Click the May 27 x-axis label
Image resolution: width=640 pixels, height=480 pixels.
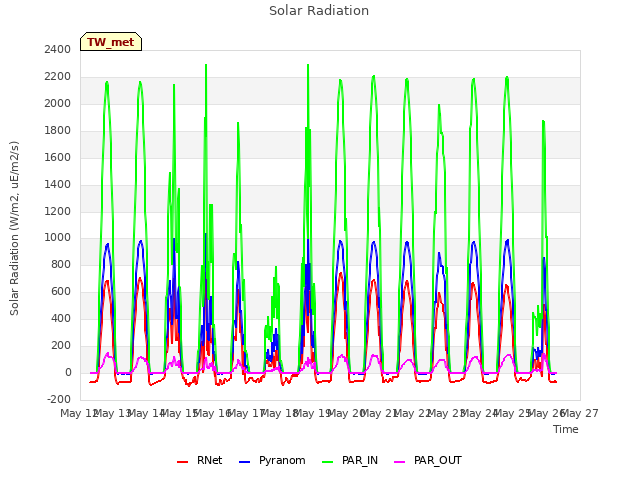(580, 413)
